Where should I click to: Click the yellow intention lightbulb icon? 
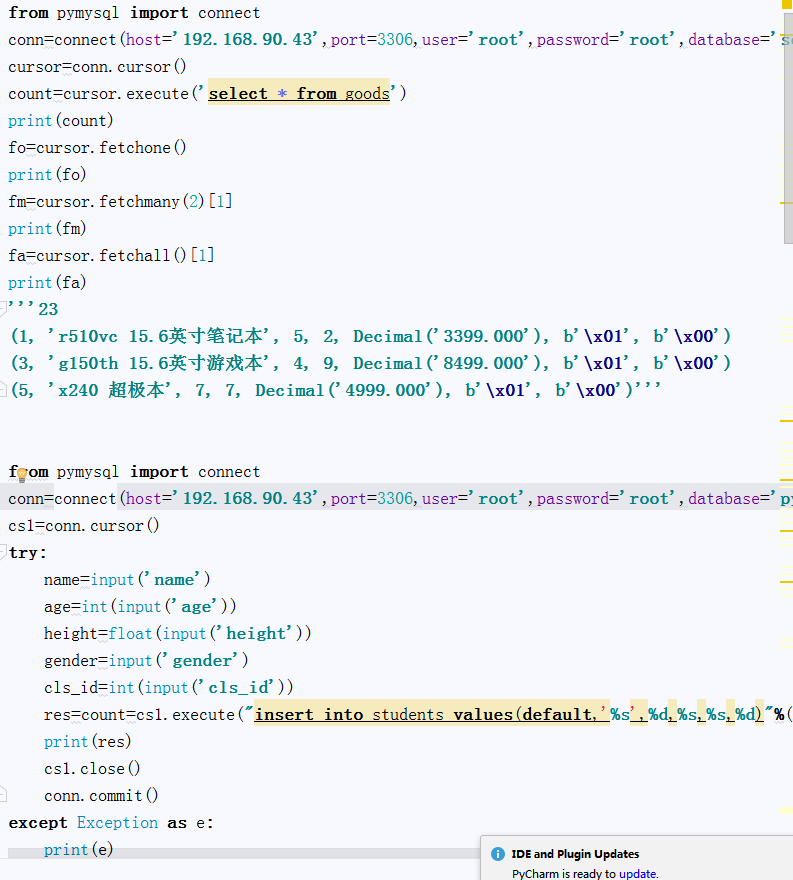tap(22, 476)
